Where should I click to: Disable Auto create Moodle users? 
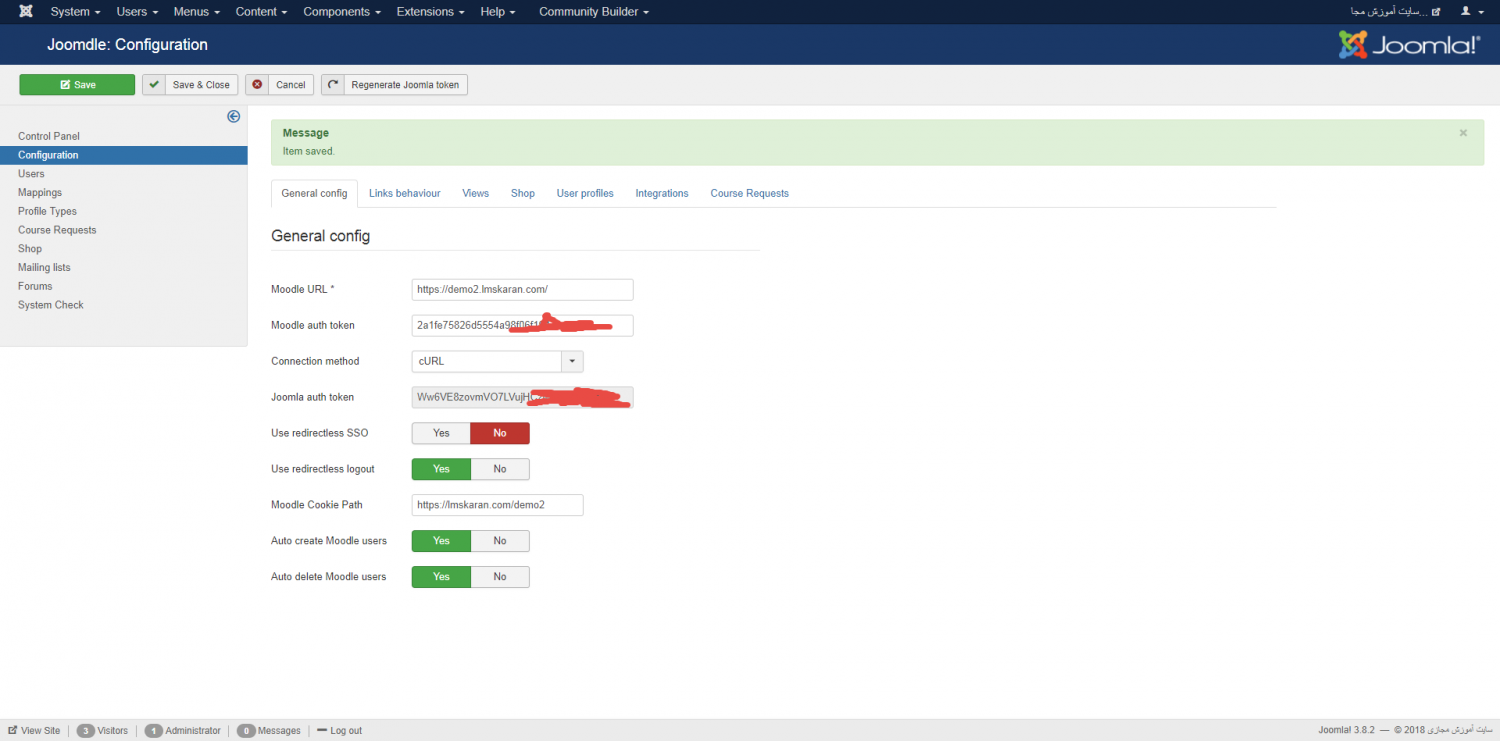[499, 541]
